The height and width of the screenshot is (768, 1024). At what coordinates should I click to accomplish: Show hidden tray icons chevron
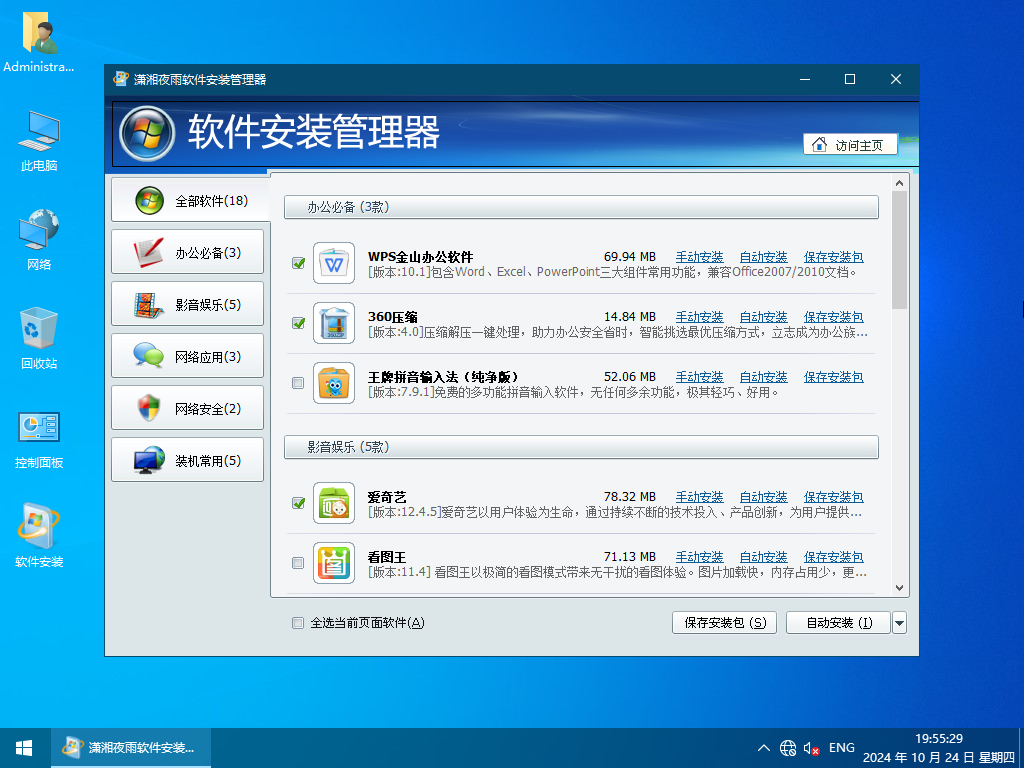click(763, 748)
